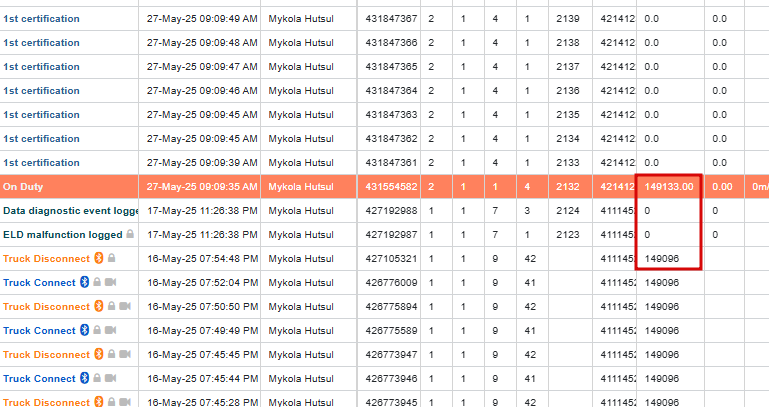The width and height of the screenshot is (769, 407).
Task: Open 1st certification at 09:09:49 AM
Action: tap(41, 19)
